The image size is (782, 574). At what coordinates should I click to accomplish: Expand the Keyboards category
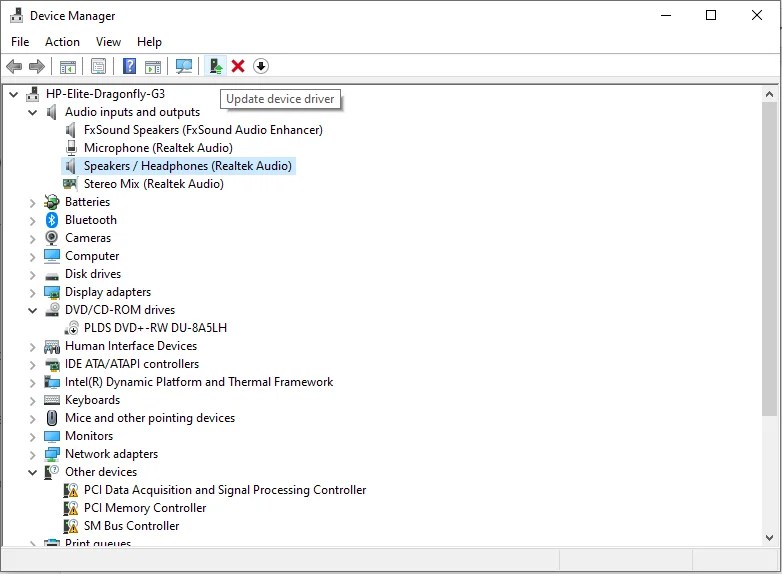(x=32, y=400)
